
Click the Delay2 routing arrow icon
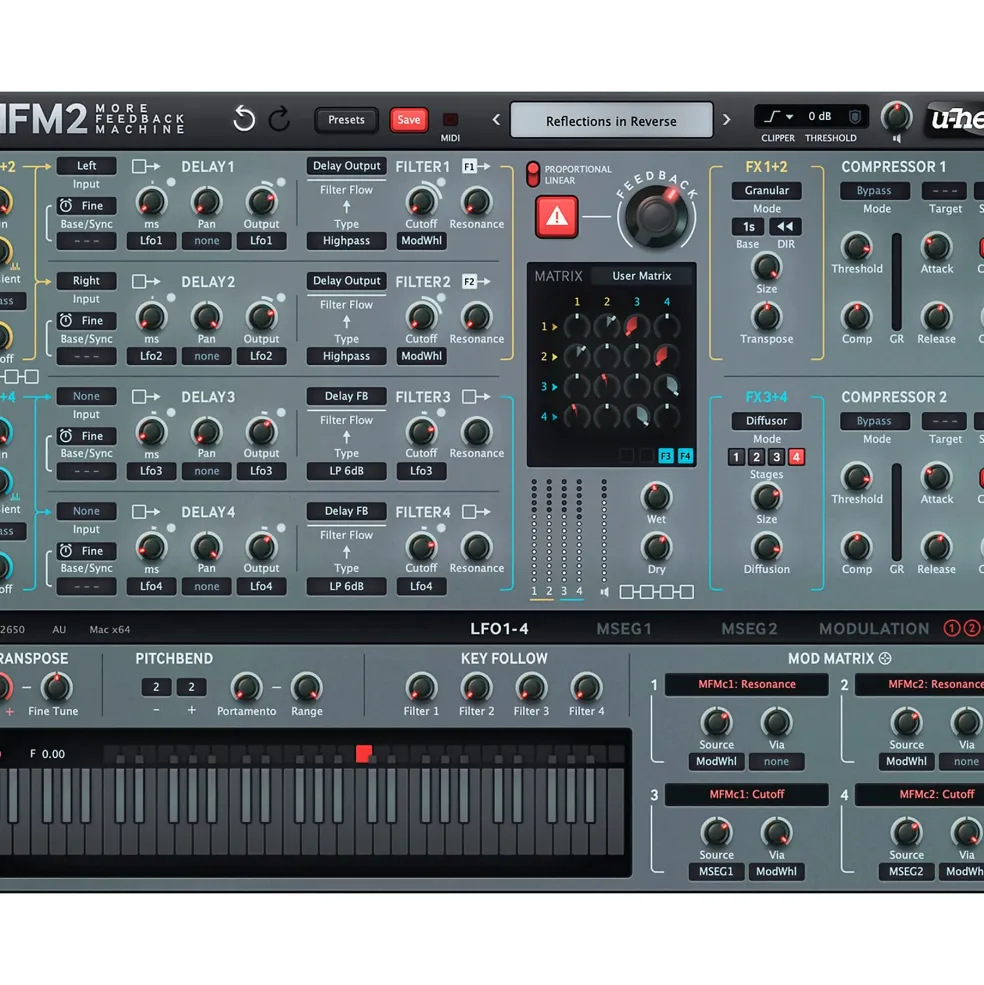pos(146,281)
